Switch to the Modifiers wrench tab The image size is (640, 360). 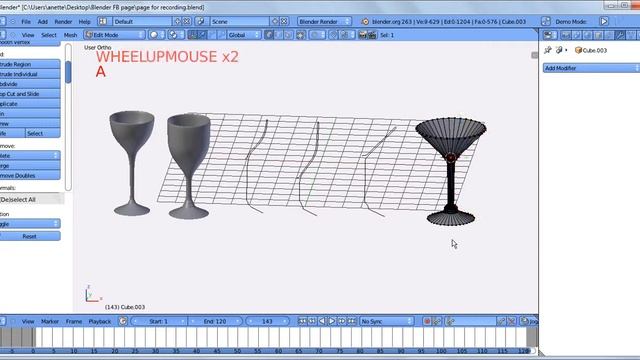click(x=620, y=35)
